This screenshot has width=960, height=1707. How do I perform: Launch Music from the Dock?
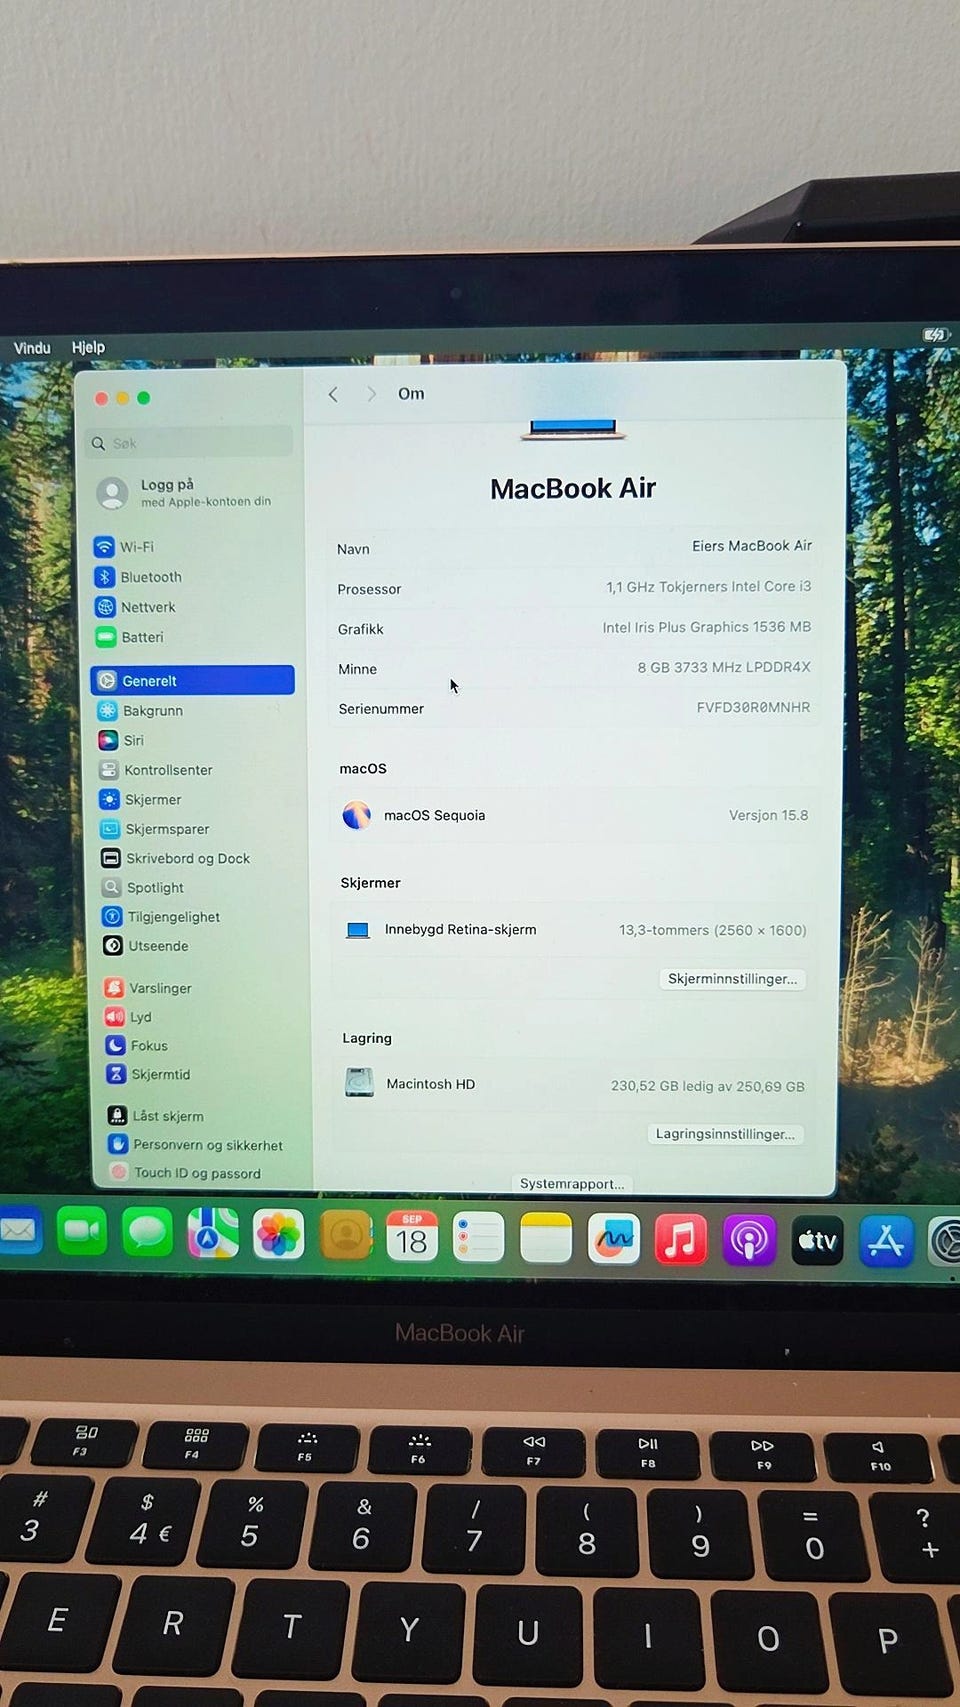click(681, 1240)
